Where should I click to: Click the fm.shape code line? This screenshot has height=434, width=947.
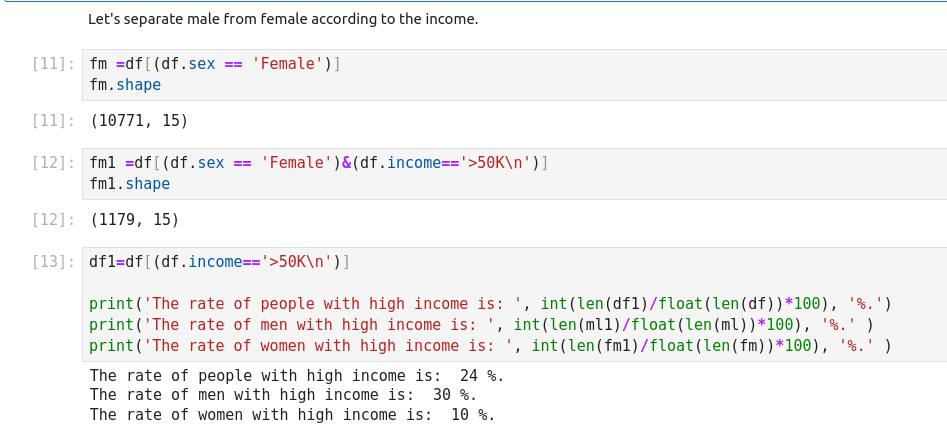tap(125, 85)
